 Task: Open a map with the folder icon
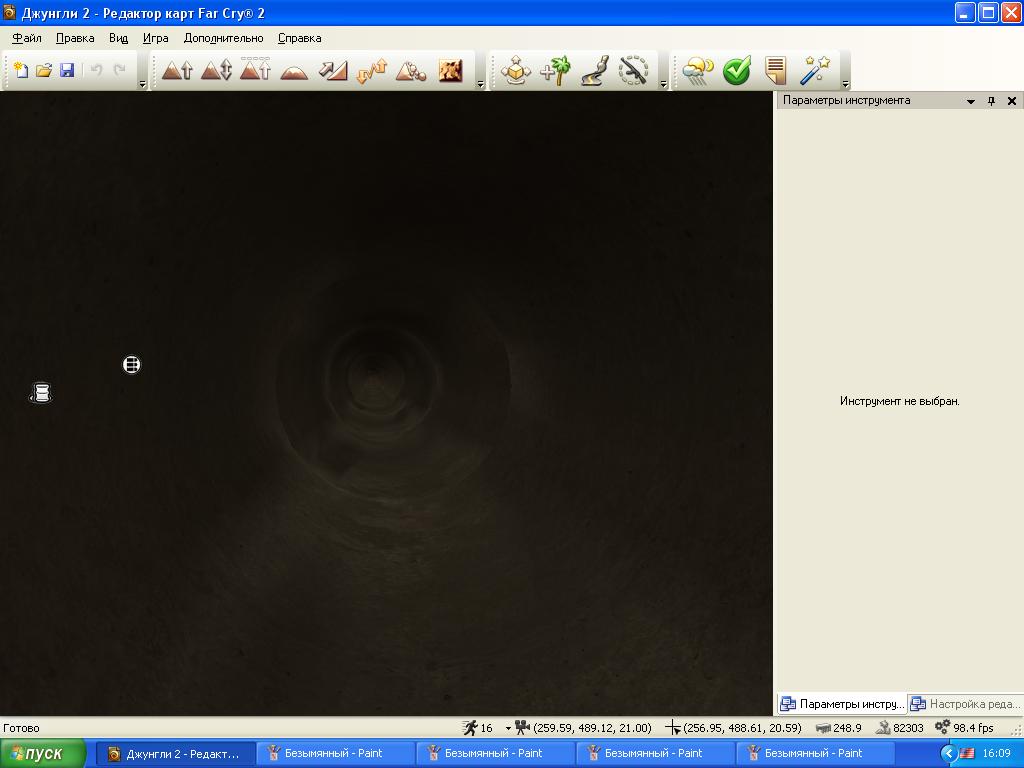[x=44, y=70]
